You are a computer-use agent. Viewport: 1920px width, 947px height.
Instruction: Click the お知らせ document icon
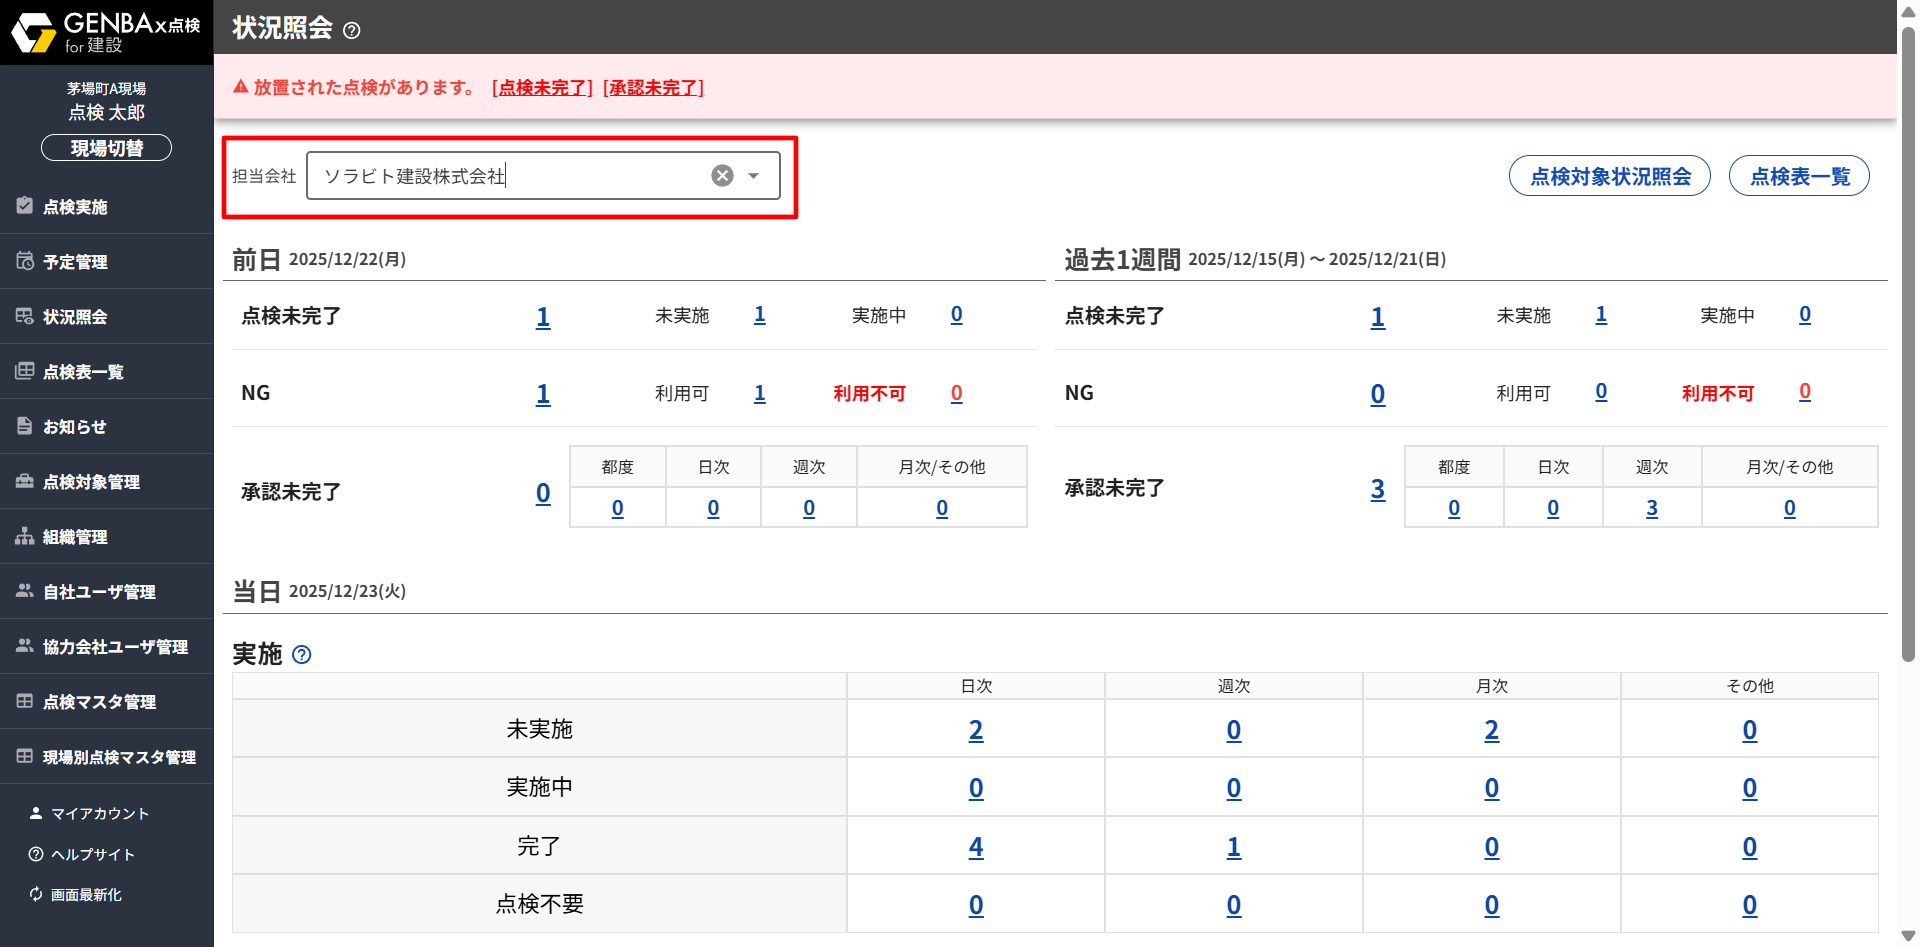pyautogui.click(x=25, y=426)
